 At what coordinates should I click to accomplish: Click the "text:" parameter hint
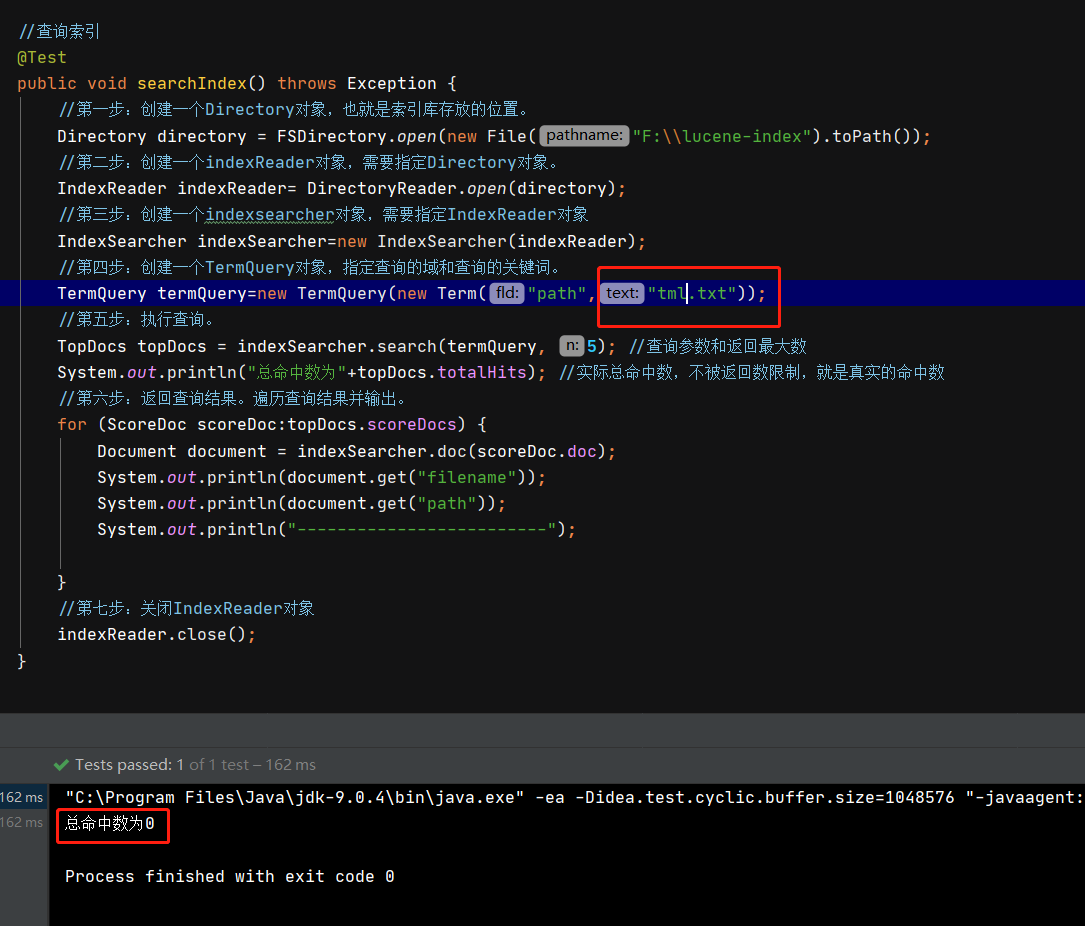[x=621, y=293]
